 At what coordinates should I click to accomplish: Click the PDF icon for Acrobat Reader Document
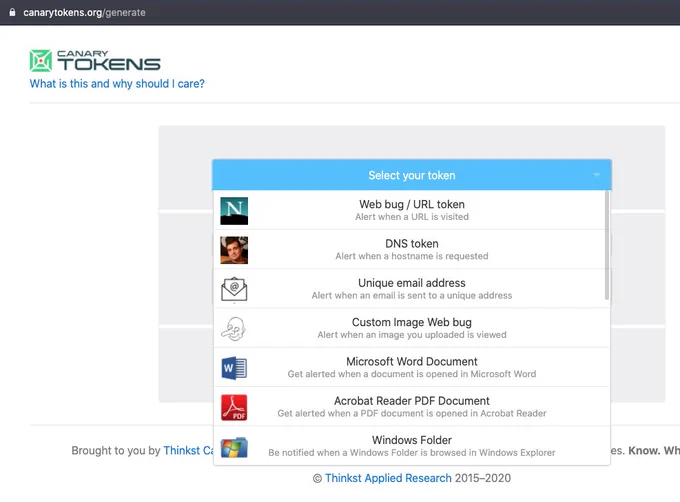[234, 407]
